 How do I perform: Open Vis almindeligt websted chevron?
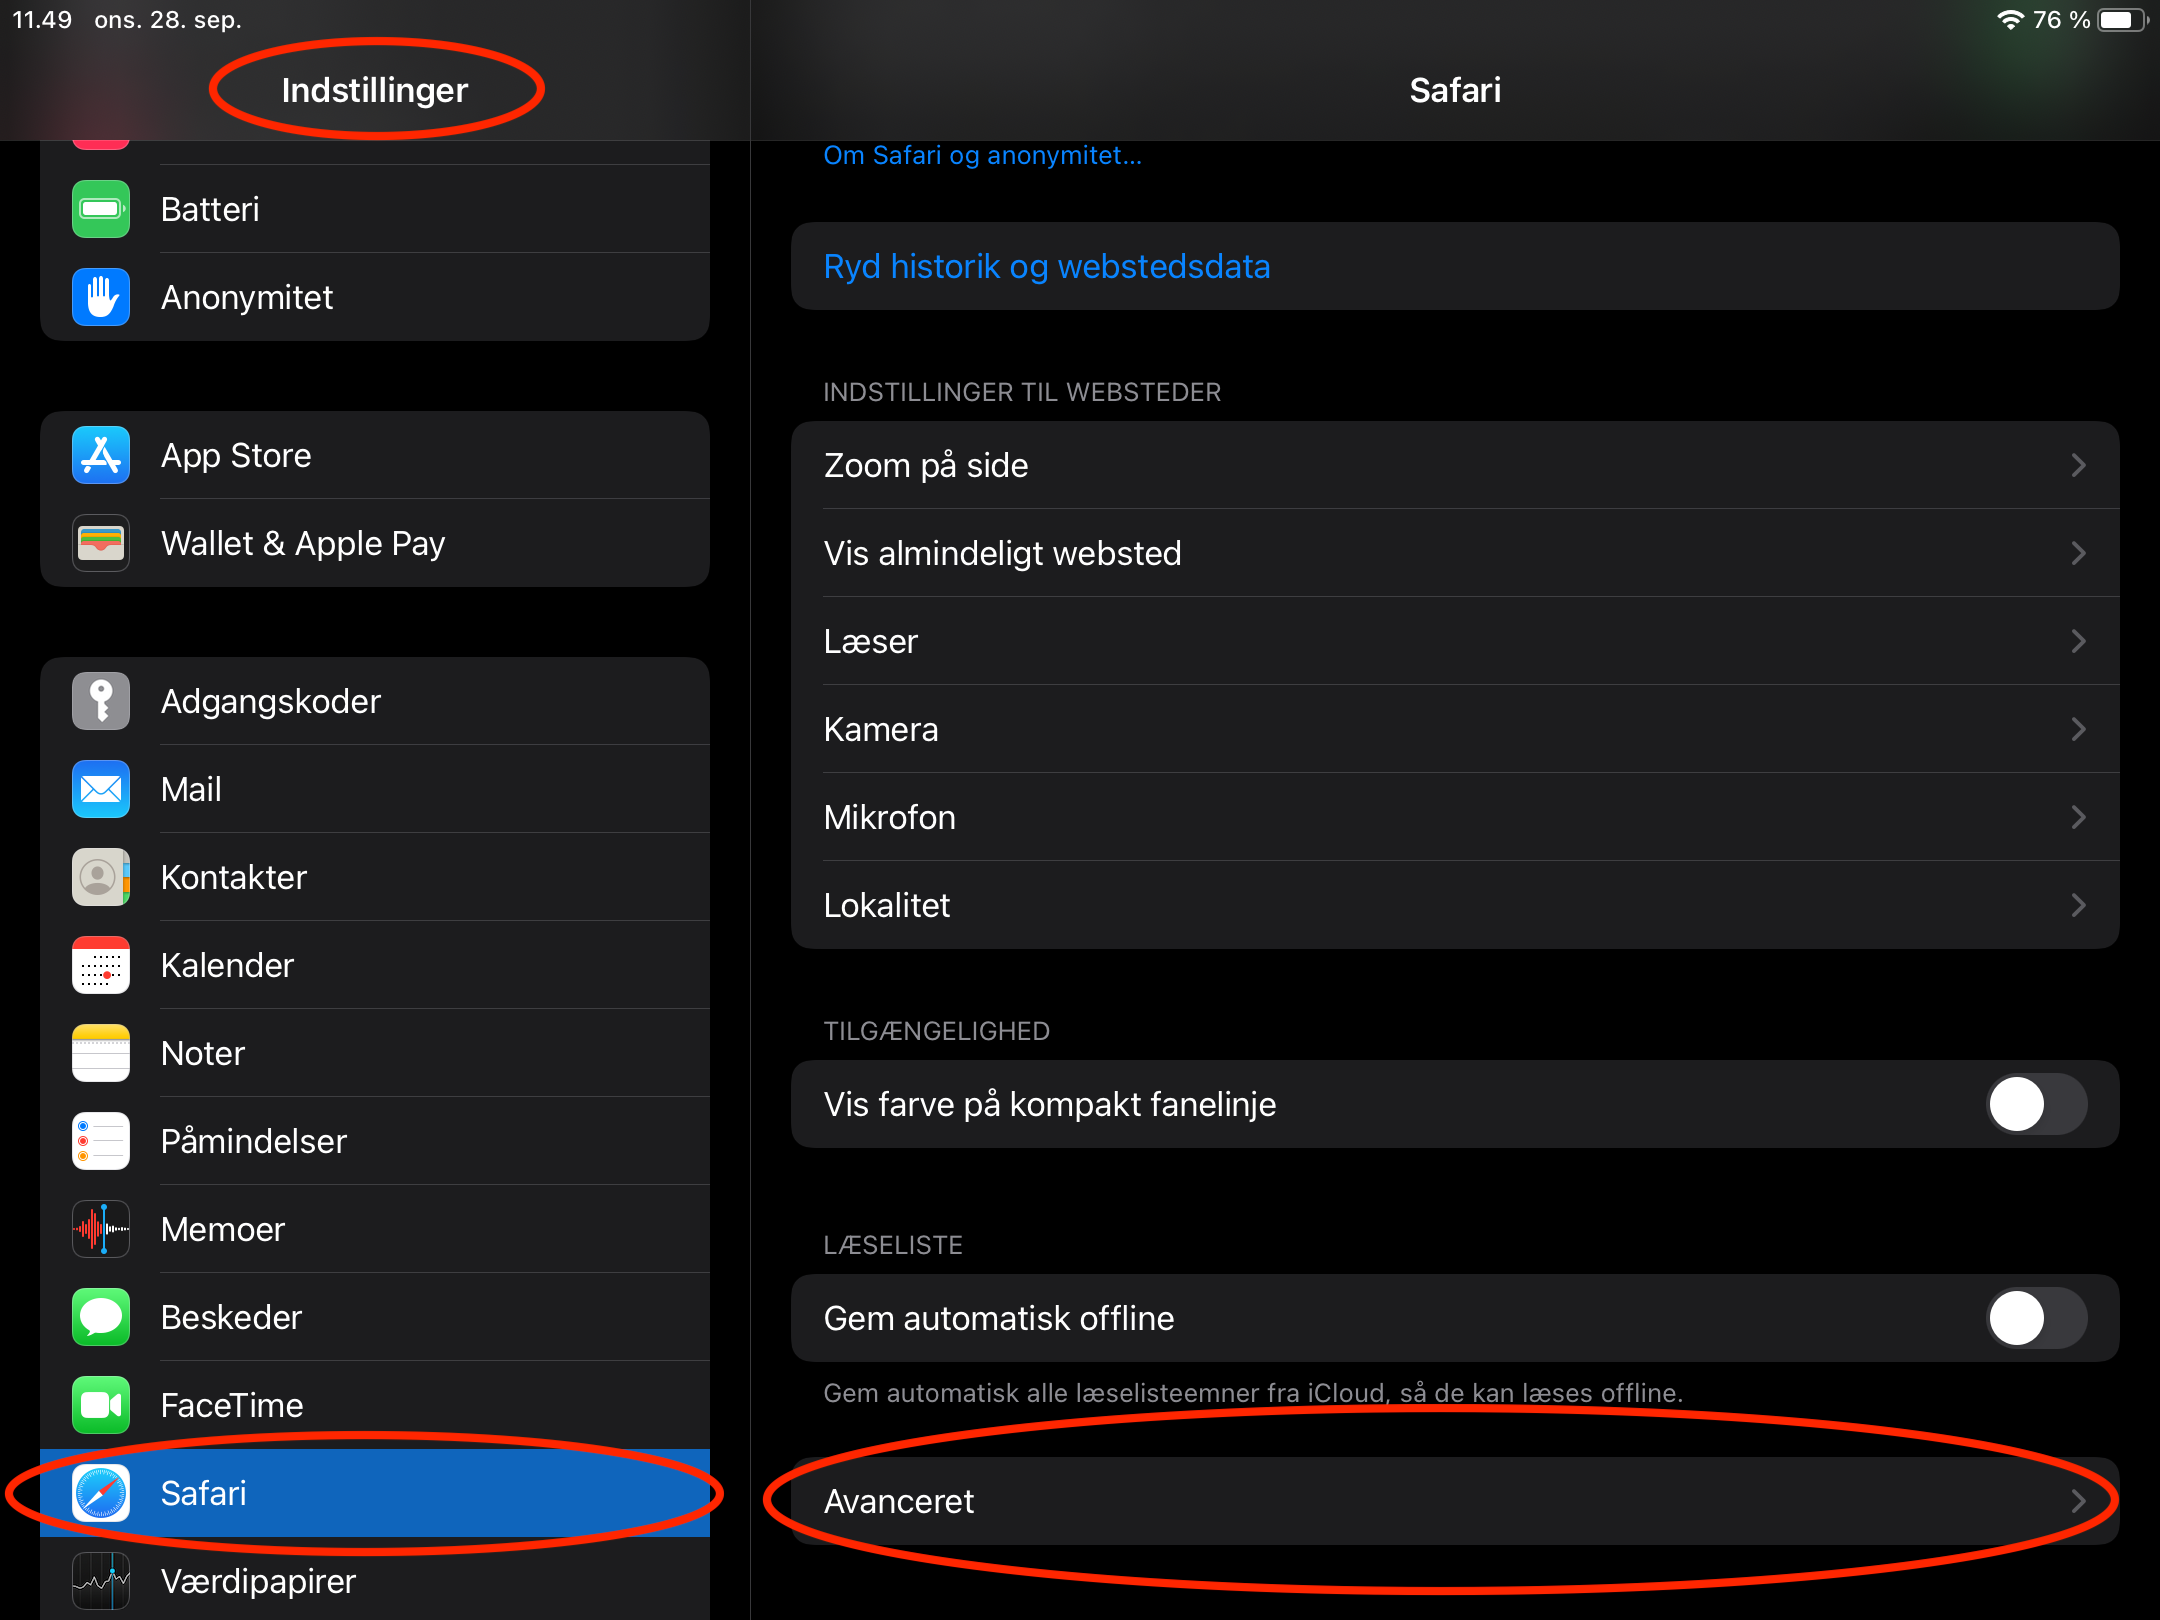pyautogui.click(x=2079, y=553)
